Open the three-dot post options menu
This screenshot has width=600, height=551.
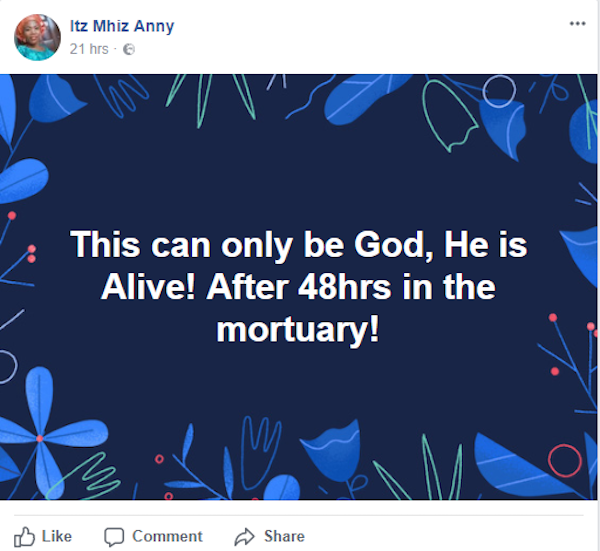point(577,23)
